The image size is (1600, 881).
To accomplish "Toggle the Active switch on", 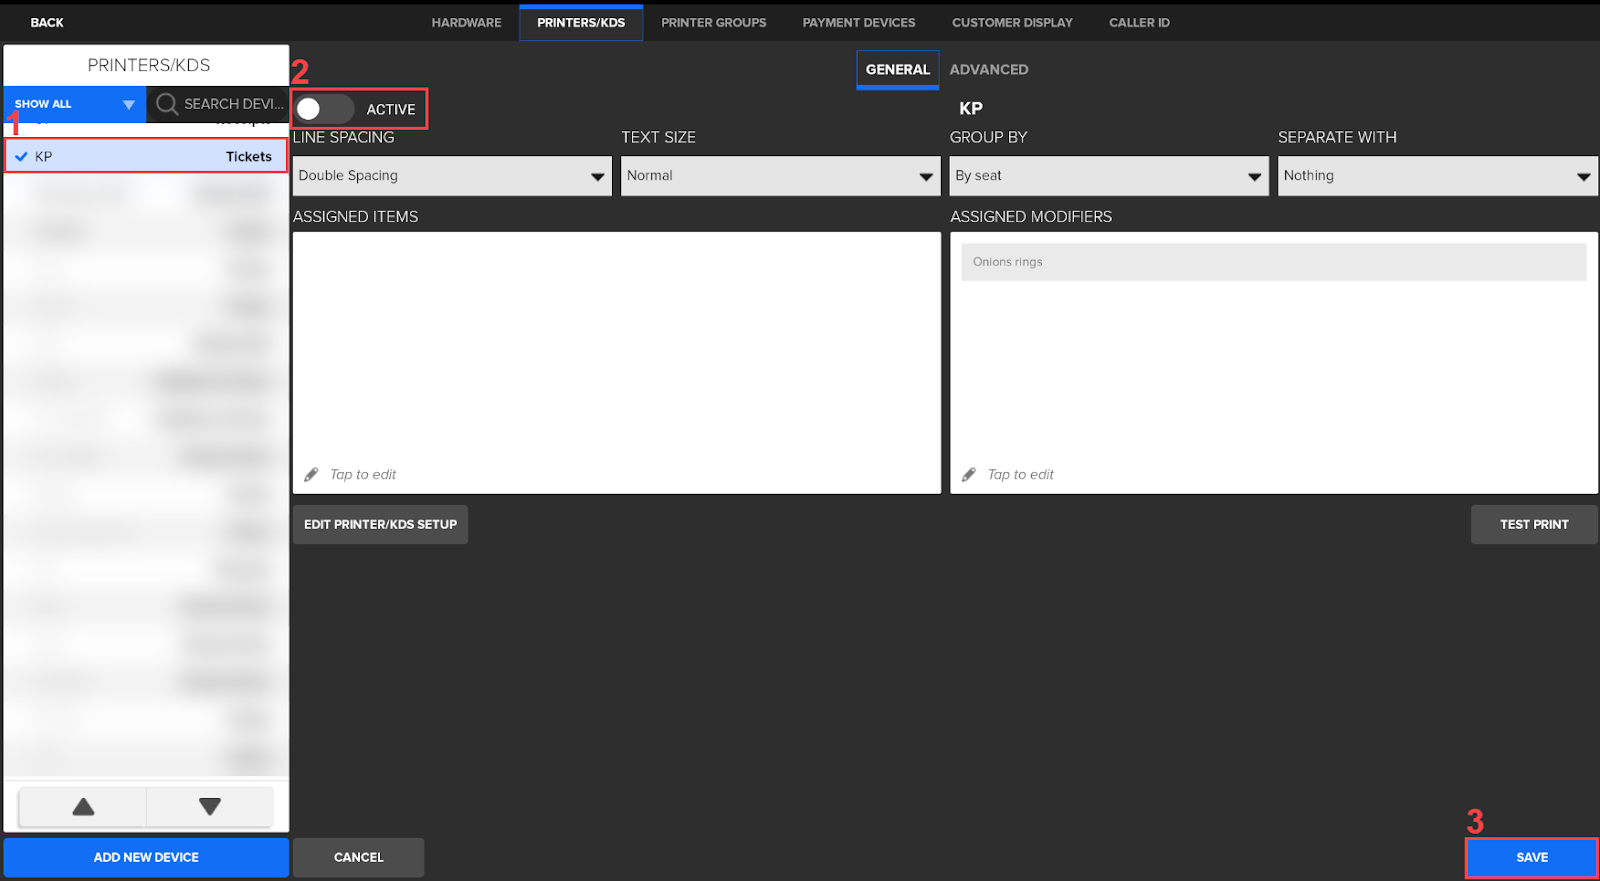I will tap(324, 109).
